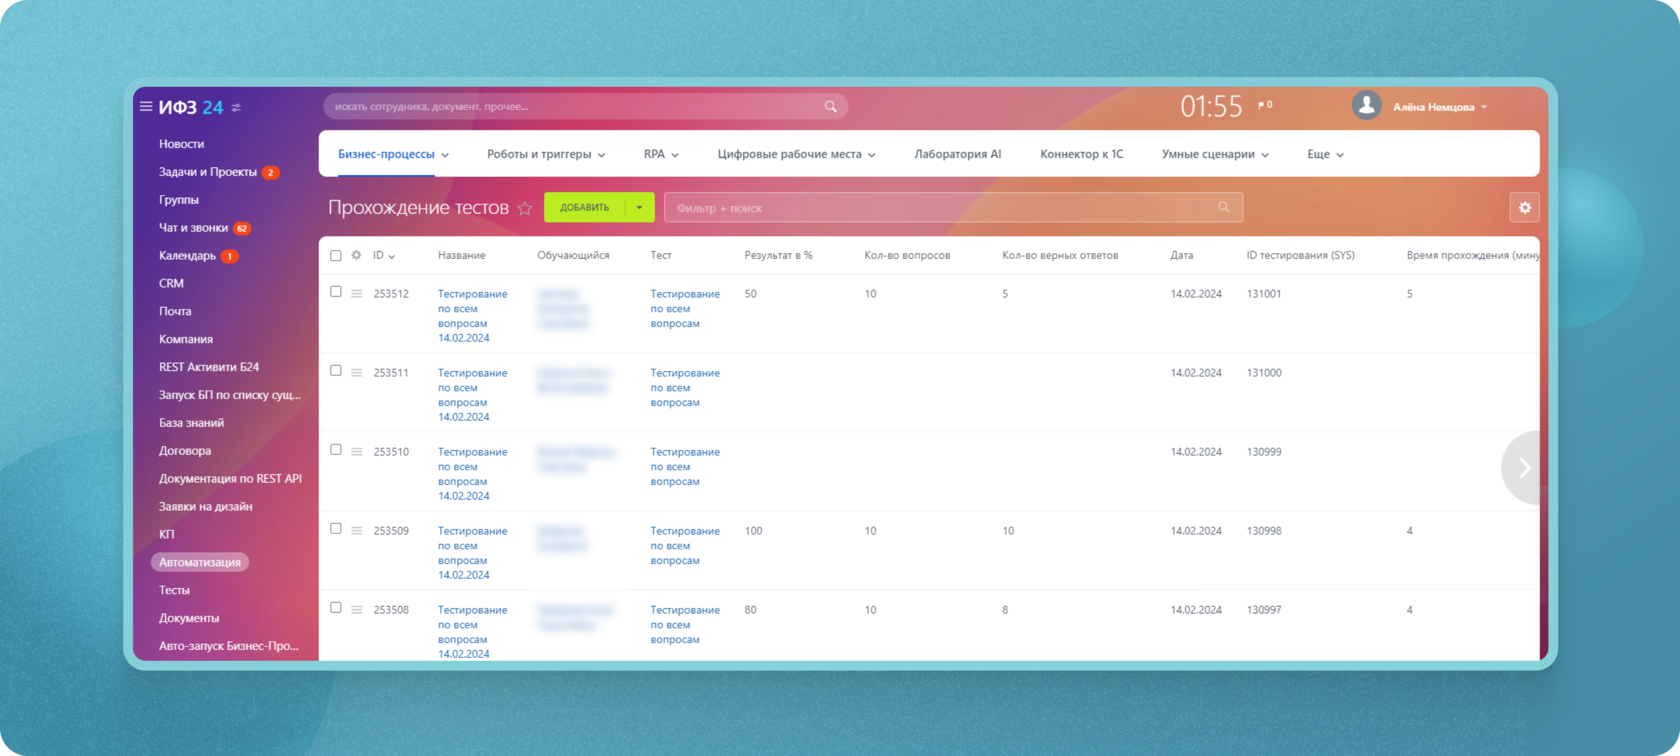1680x756 pixels.
Task: Click the flag counter next to the clock
Action: pos(1265,104)
